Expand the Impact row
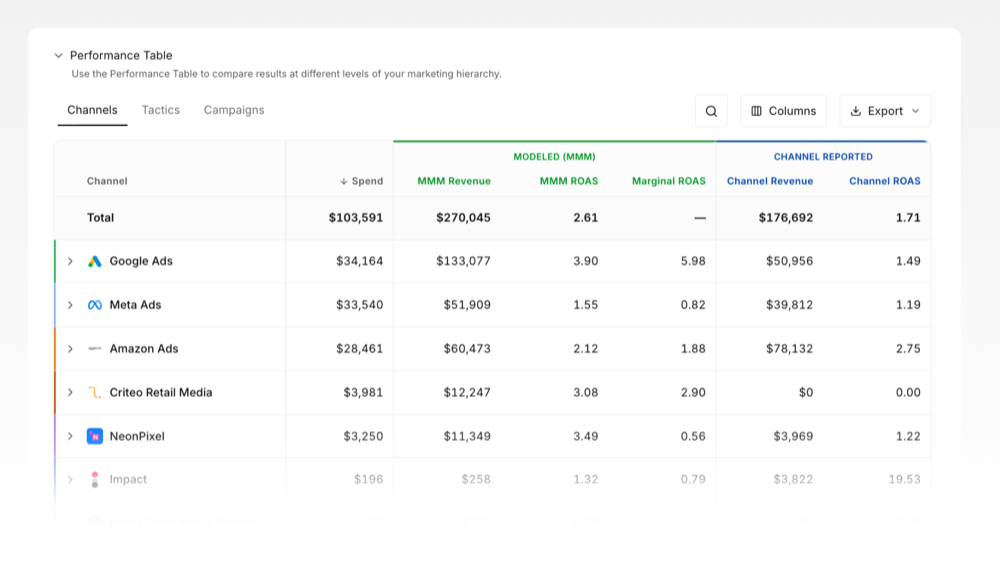1000x574 pixels. coord(70,480)
